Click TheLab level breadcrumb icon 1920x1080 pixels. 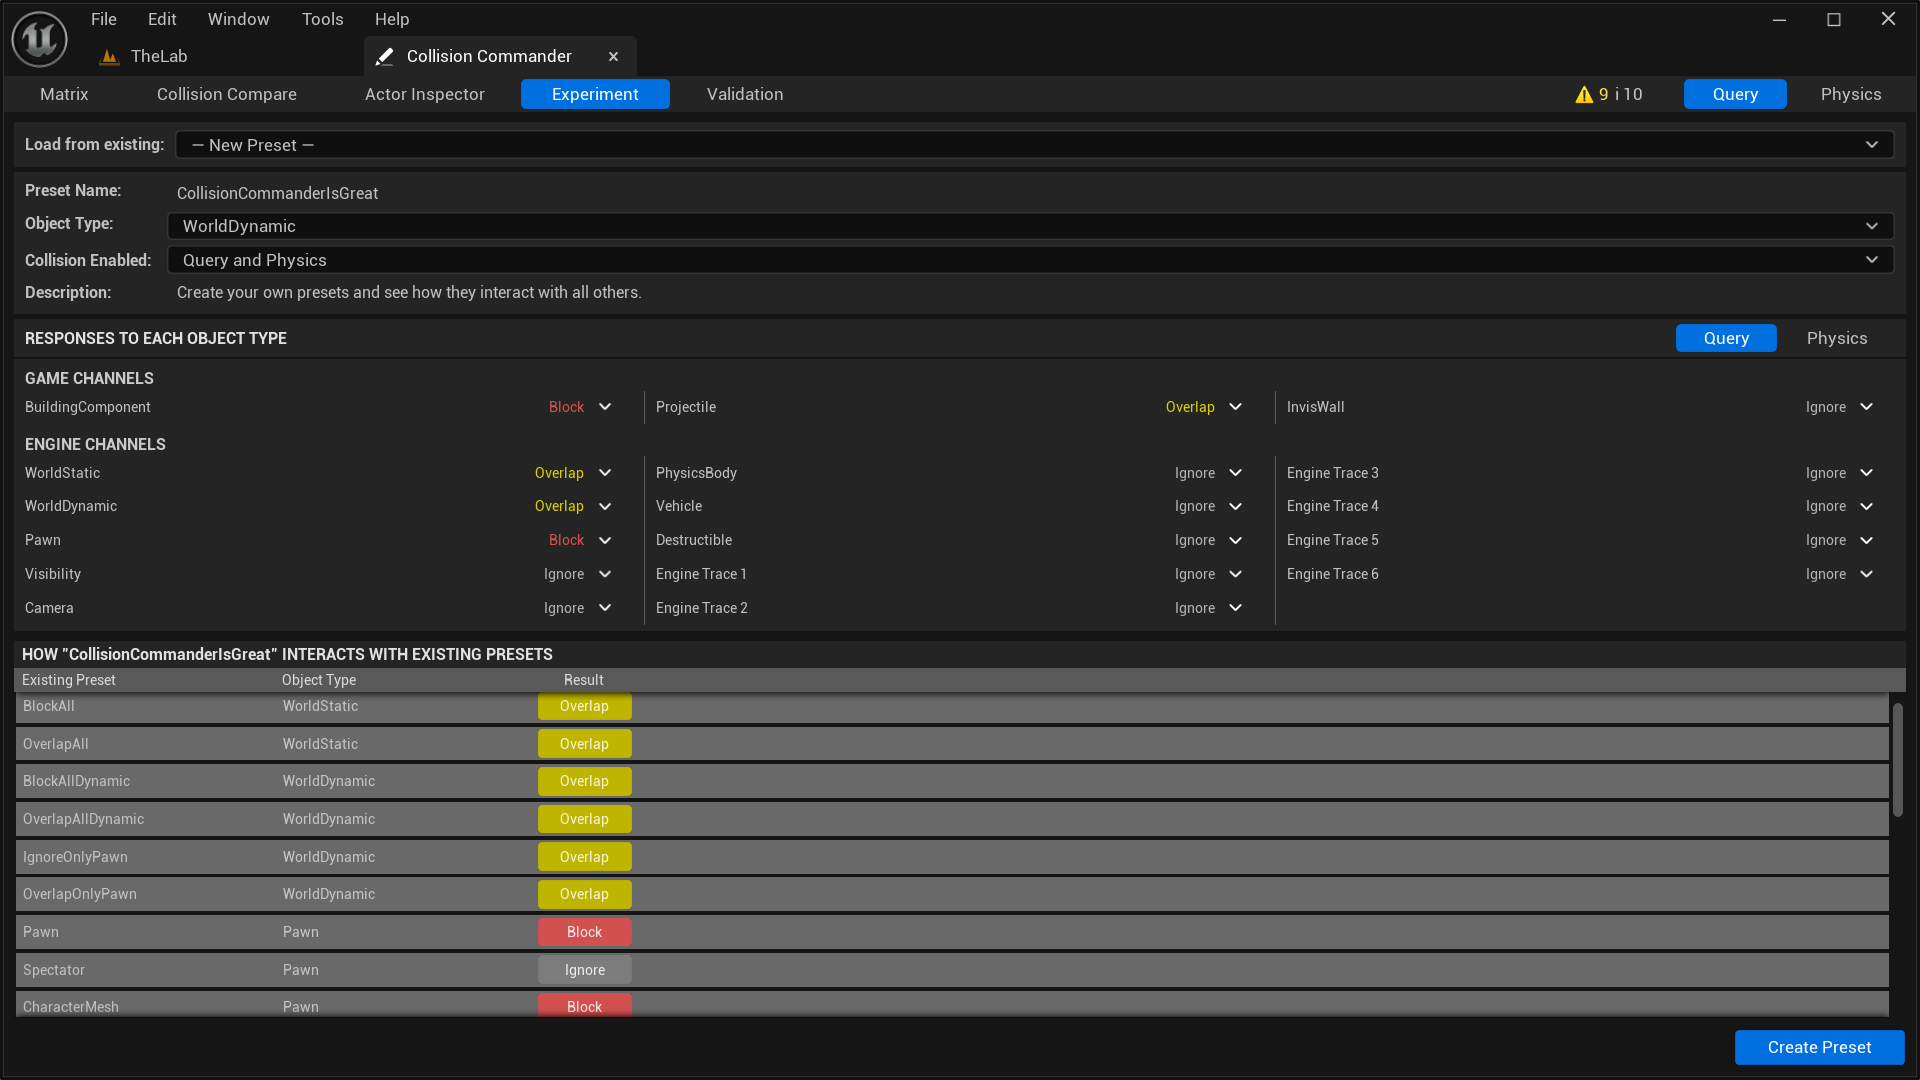click(109, 57)
